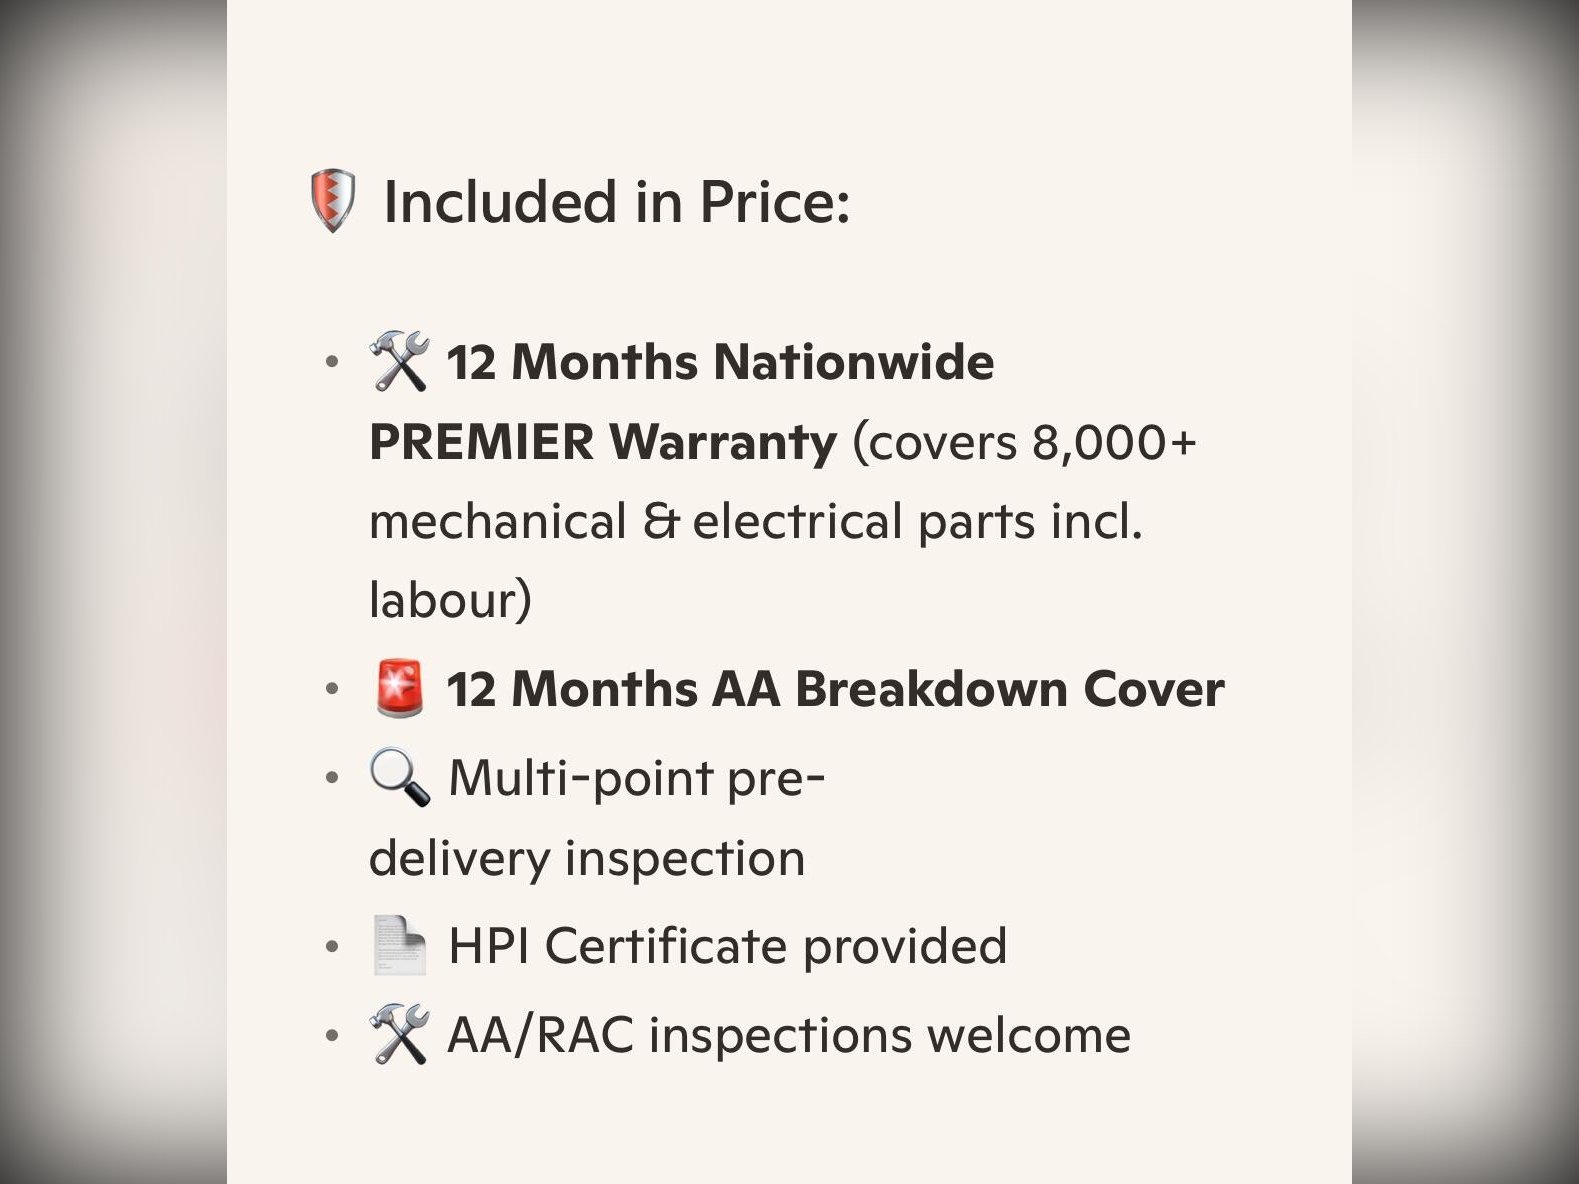
Task: Click the bold "PREMIER Warranty" text
Action: 602,441
